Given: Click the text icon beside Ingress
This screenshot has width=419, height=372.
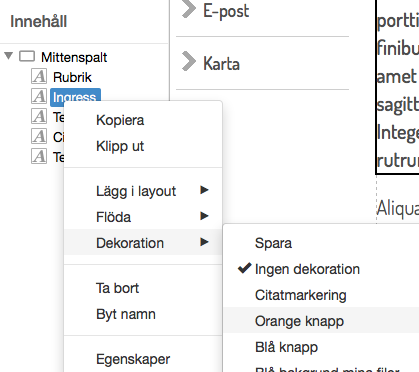Looking at the screenshot, I should tap(39, 96).
